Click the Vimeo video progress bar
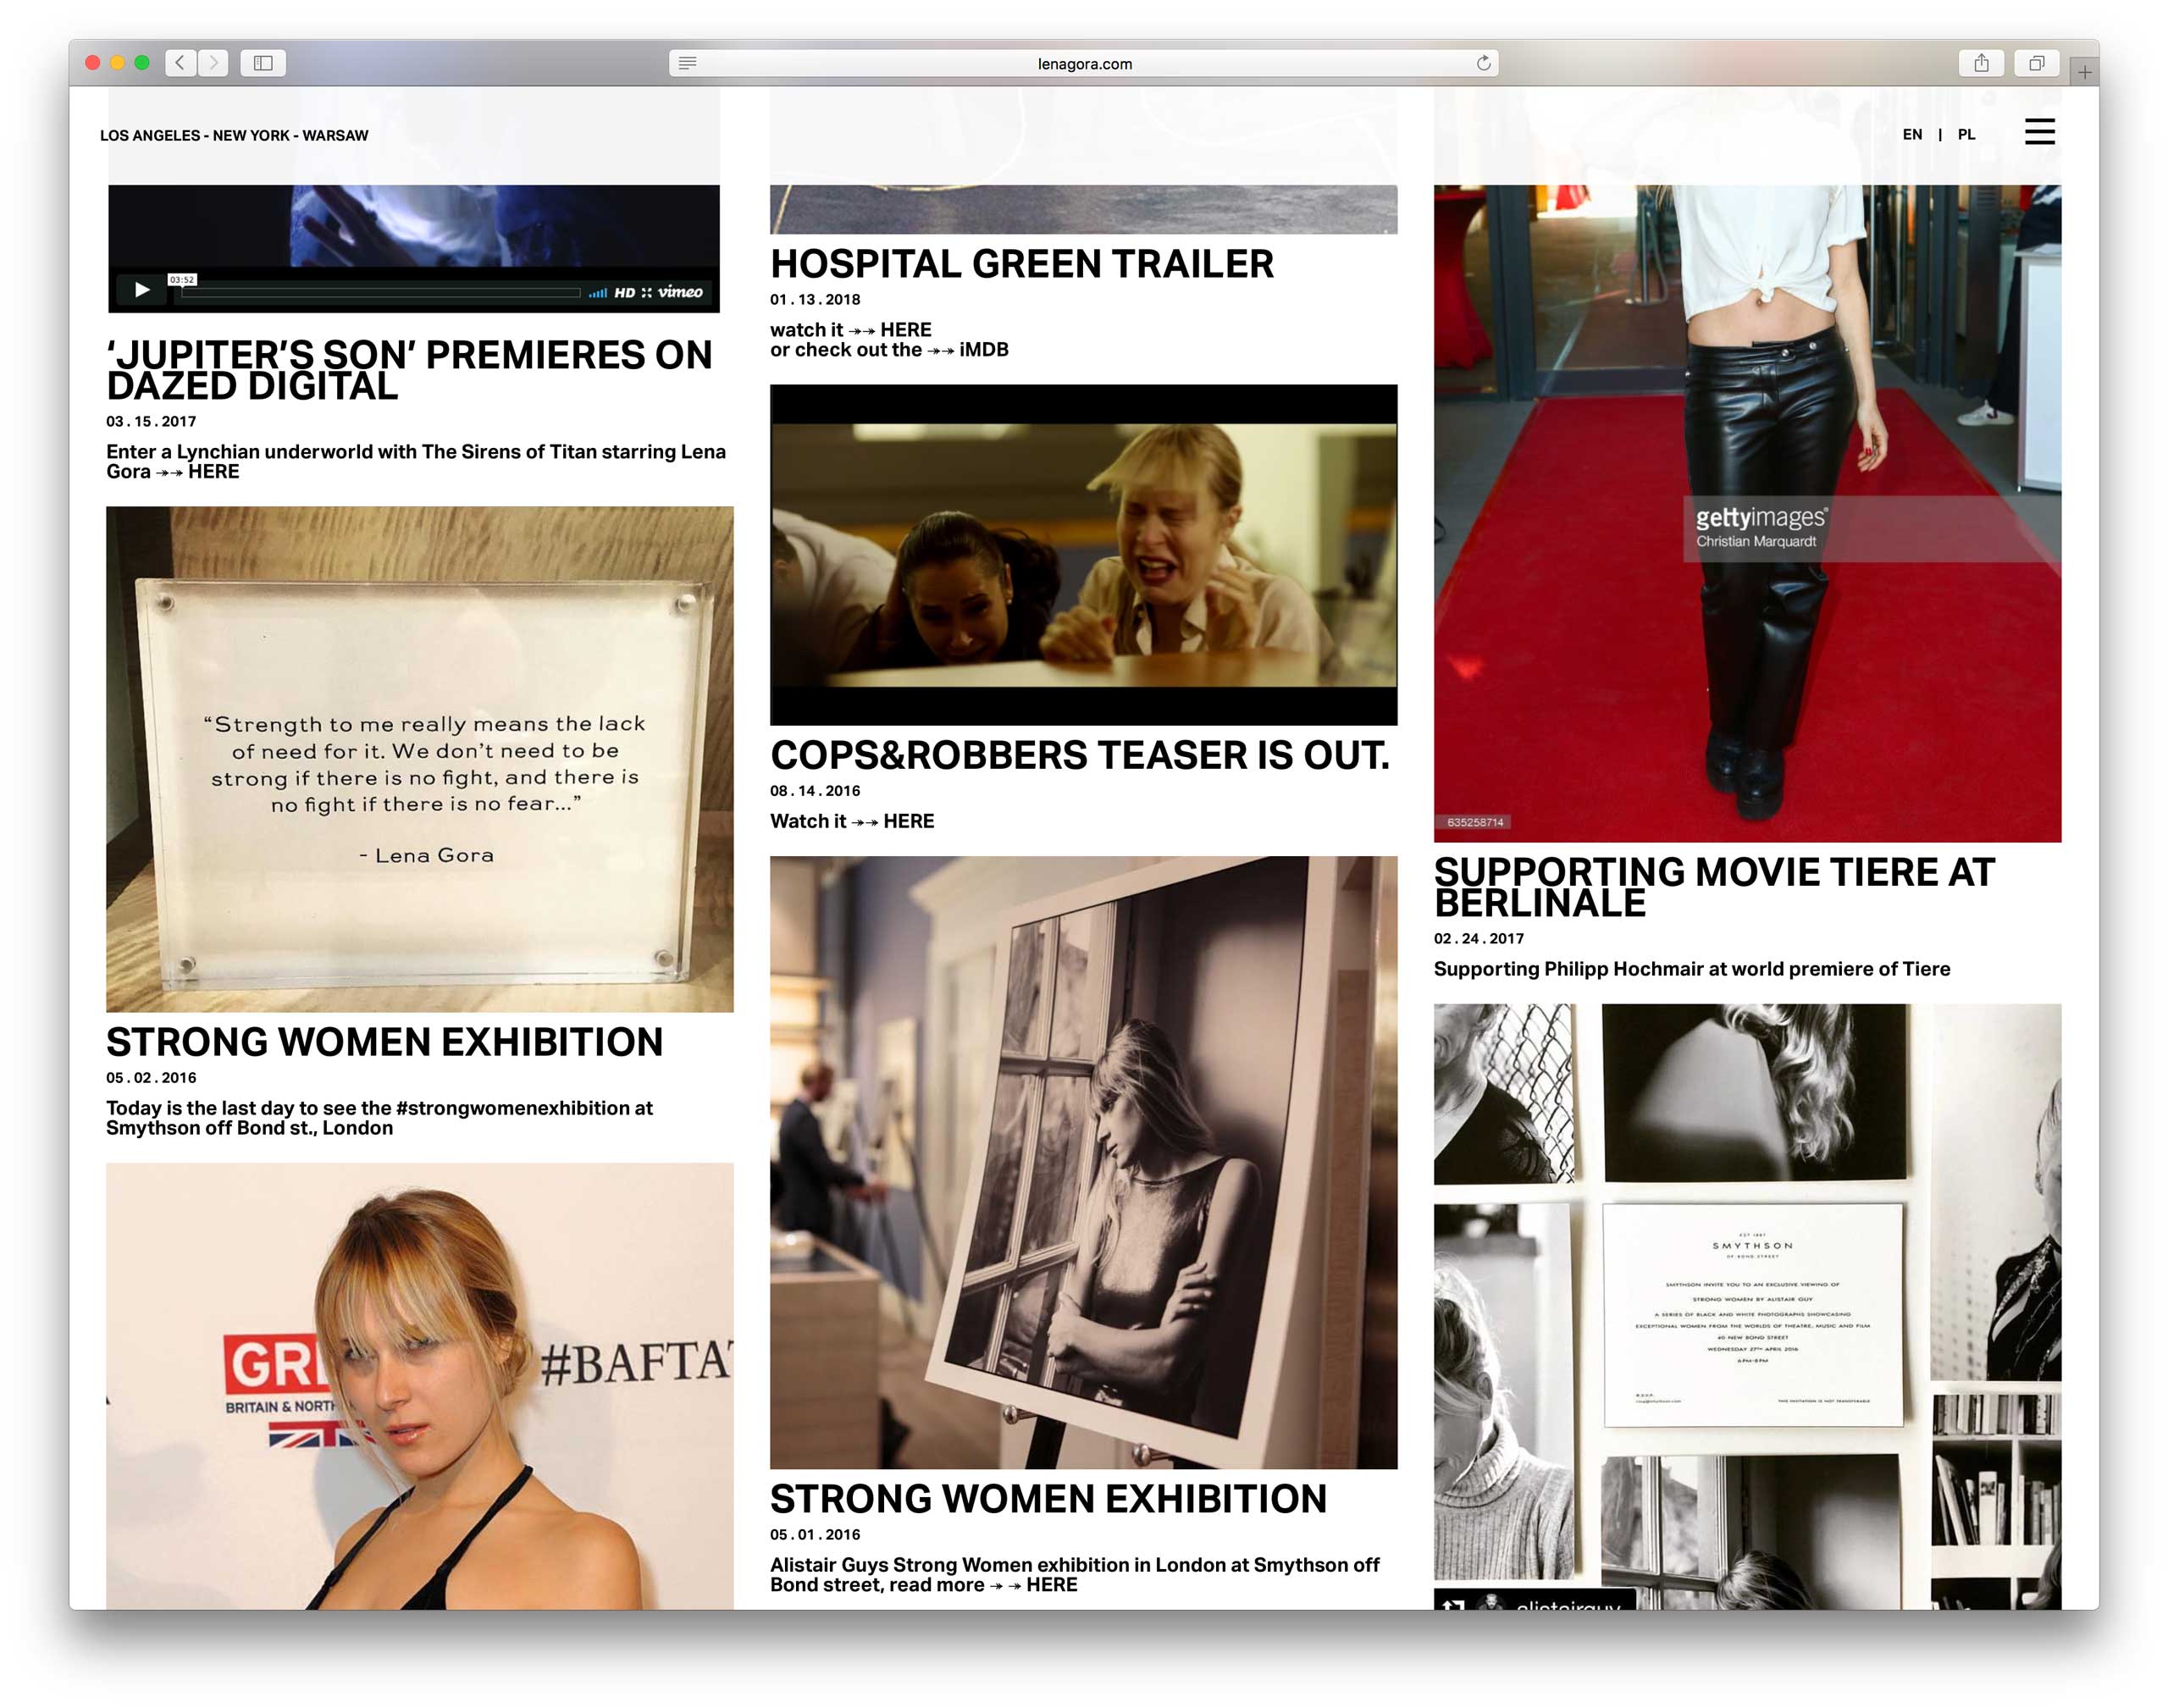The height and width of the screenshot is (1708, 2168). coord(380,293)
